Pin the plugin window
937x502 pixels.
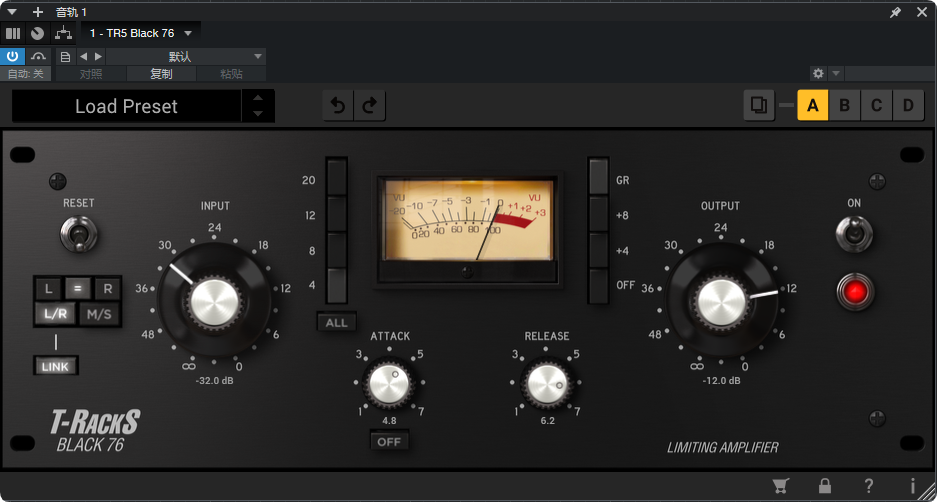[895, 12]
